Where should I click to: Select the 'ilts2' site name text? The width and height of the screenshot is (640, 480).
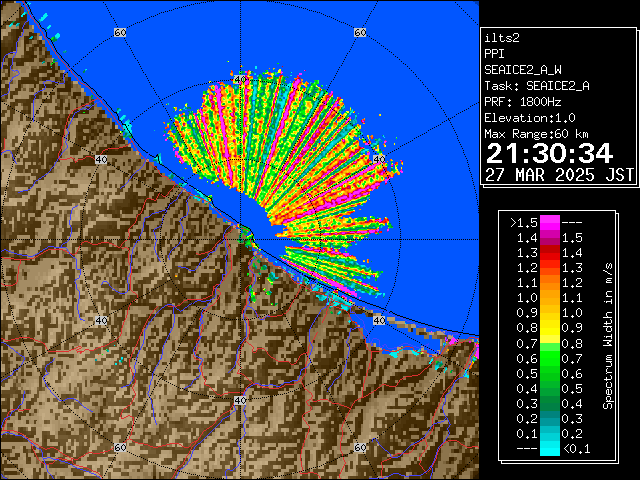click(x=502, y=38)
